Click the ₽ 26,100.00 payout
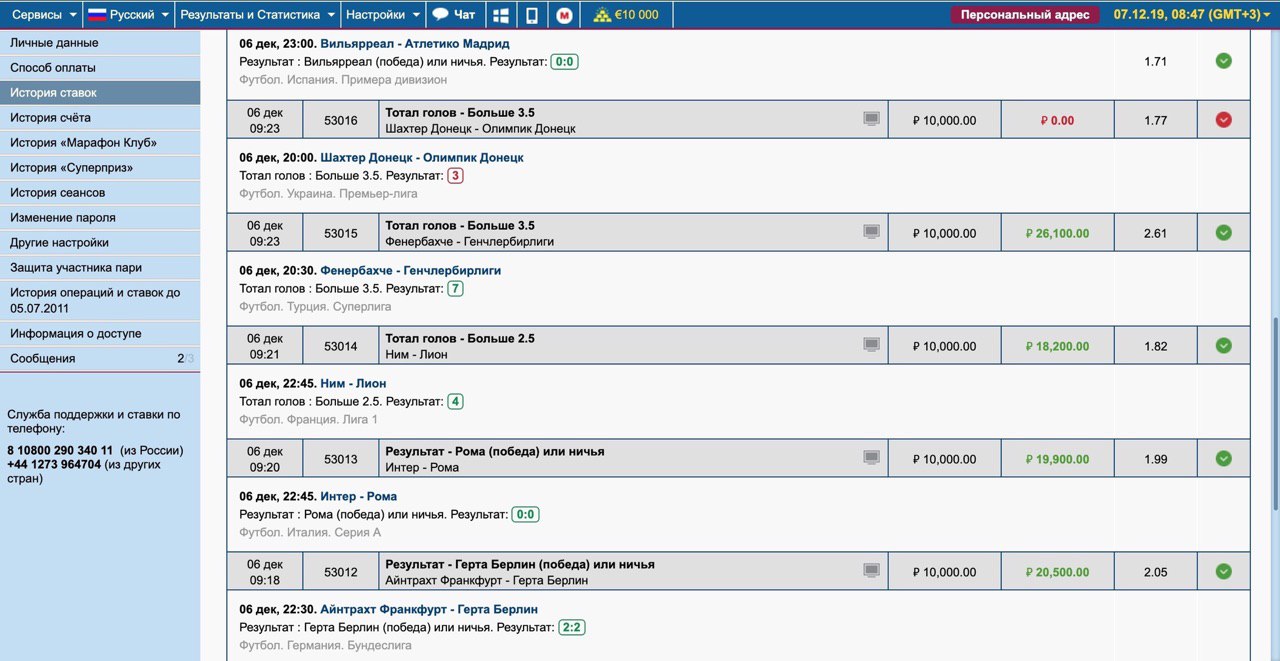This screenshot has height=661, width=1280. [1057, 233]
